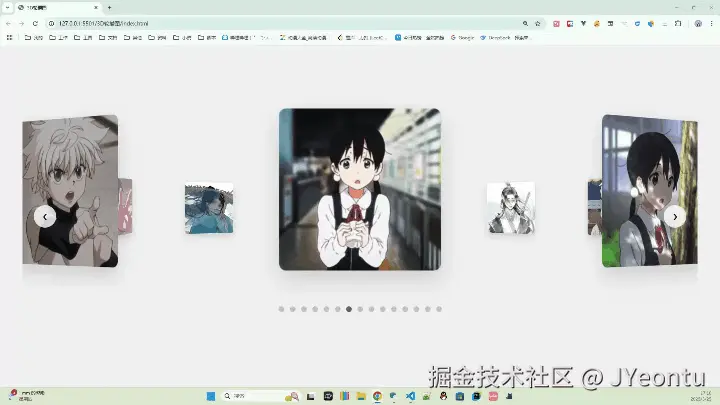Open the Chrome profile avatar

click(x=698, y=23)
